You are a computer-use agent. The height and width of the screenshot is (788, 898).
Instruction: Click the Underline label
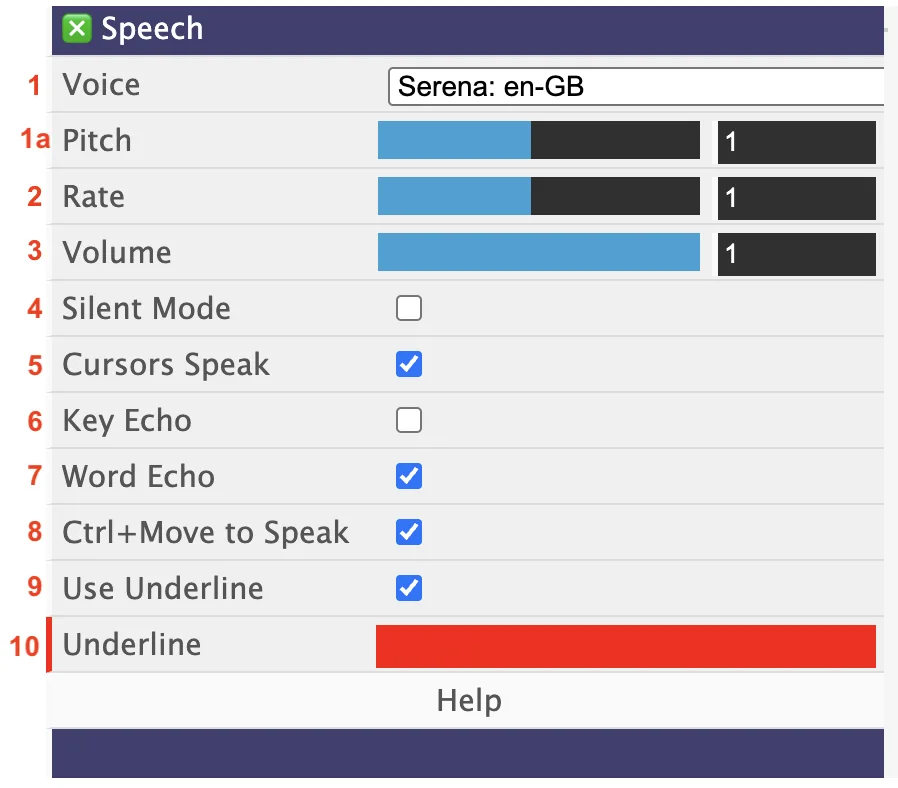(131, 646)
